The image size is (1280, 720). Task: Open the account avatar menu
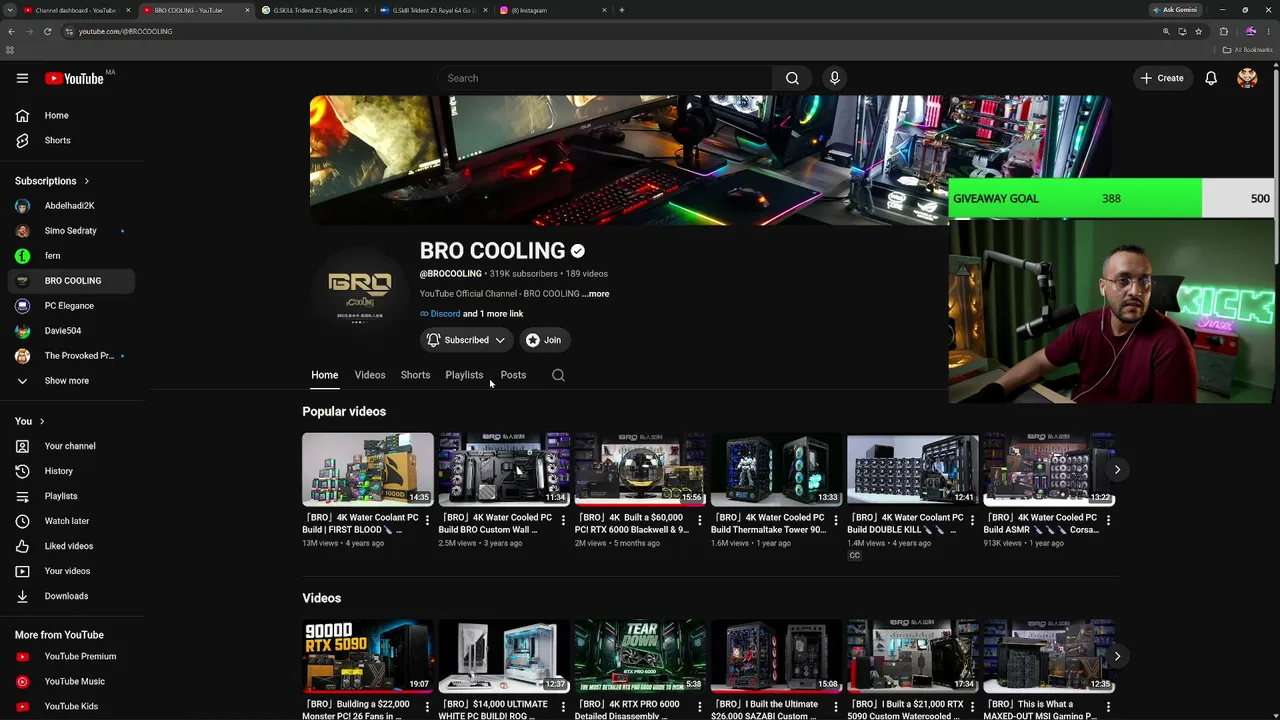(x=1247, y=78)
